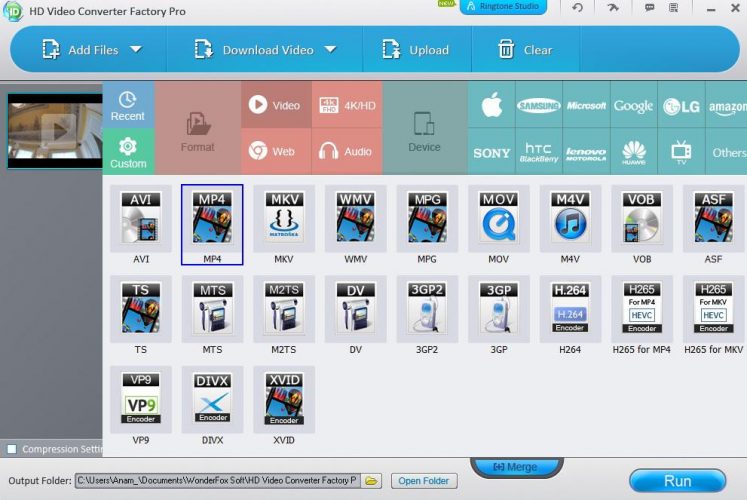Open the Web format category
Image resolution: width=747 pixels, height=500 pixels.
276,151
